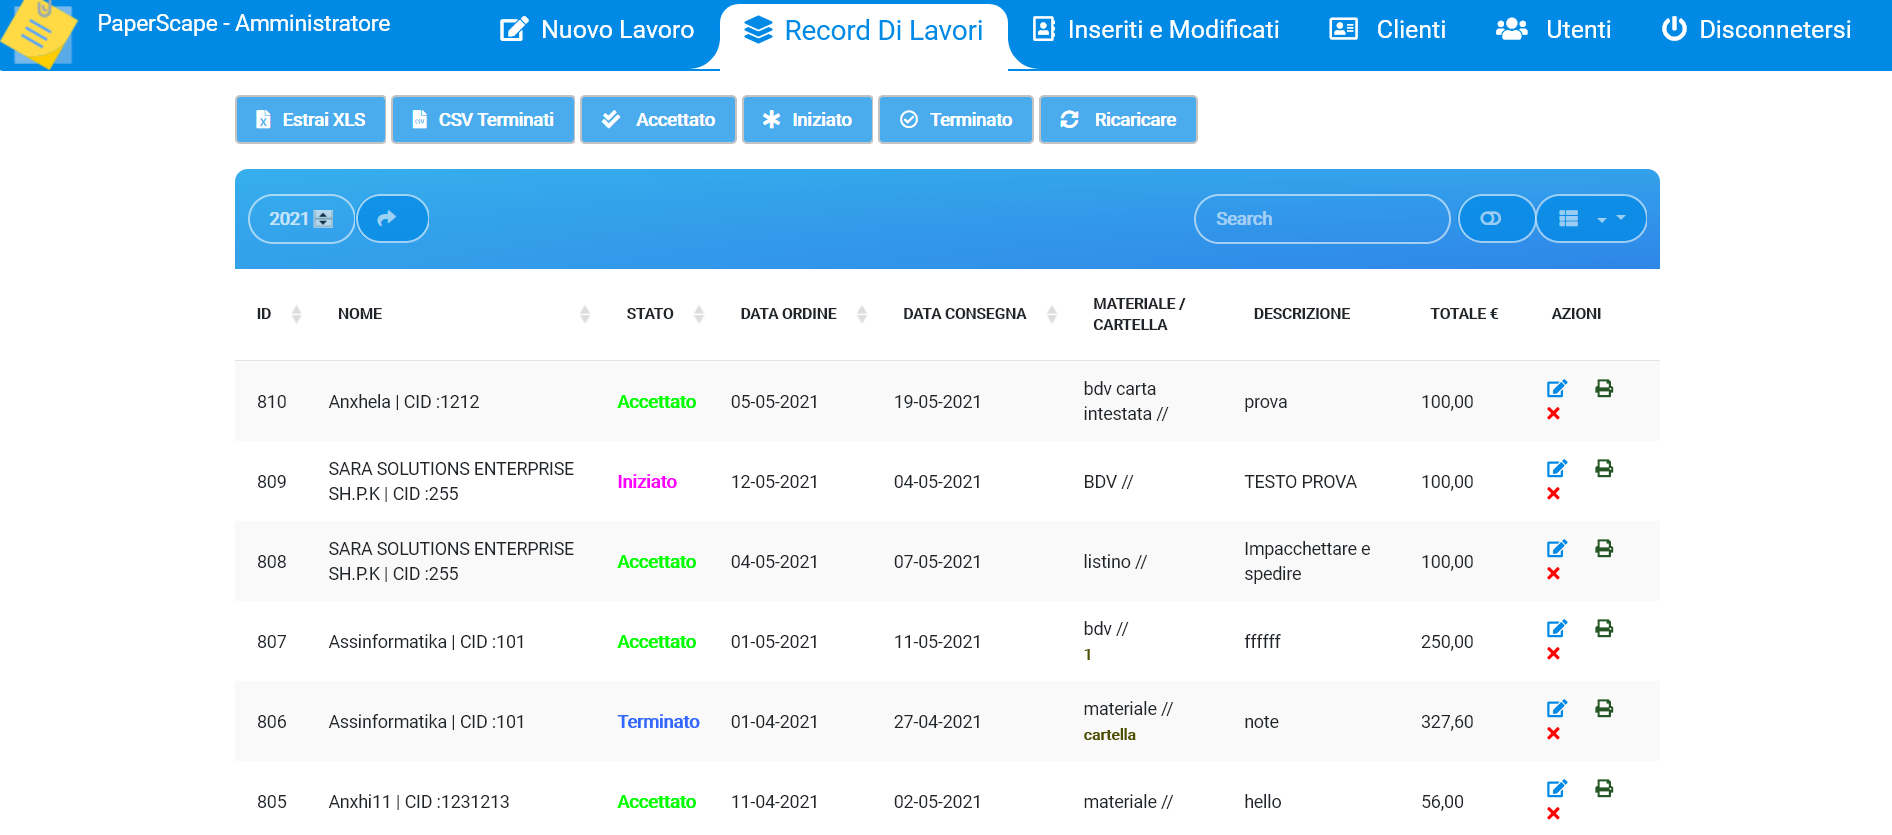Delete job 808 using red X

1553,574
